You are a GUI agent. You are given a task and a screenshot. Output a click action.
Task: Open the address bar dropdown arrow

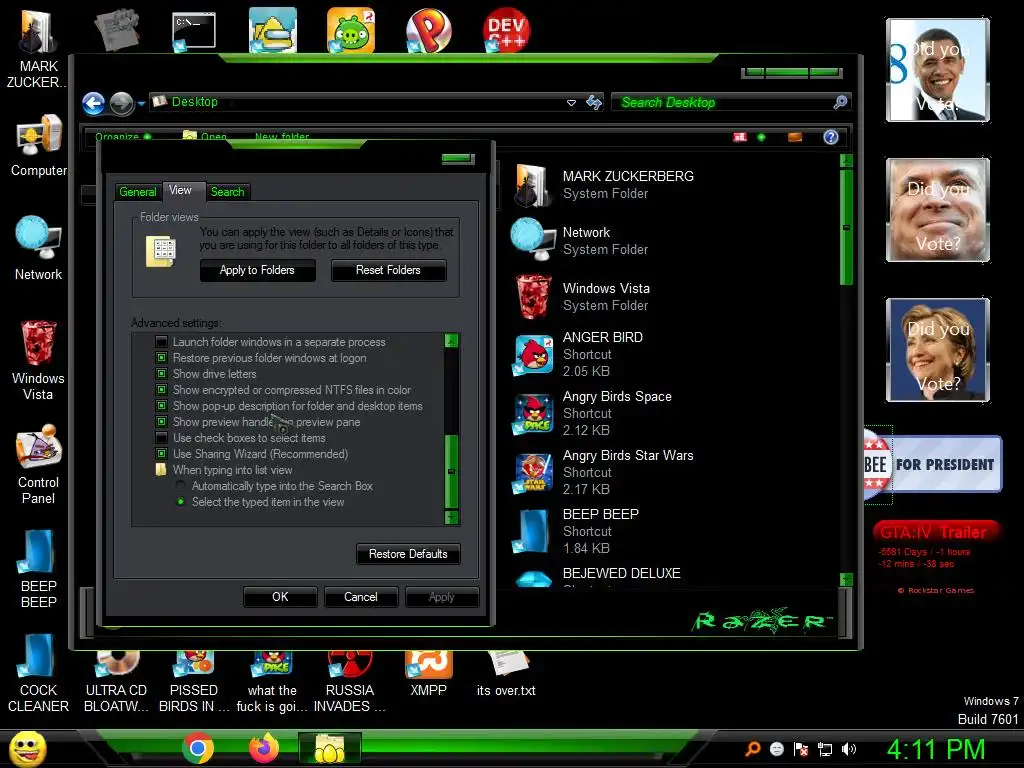[x=571, y=103]
